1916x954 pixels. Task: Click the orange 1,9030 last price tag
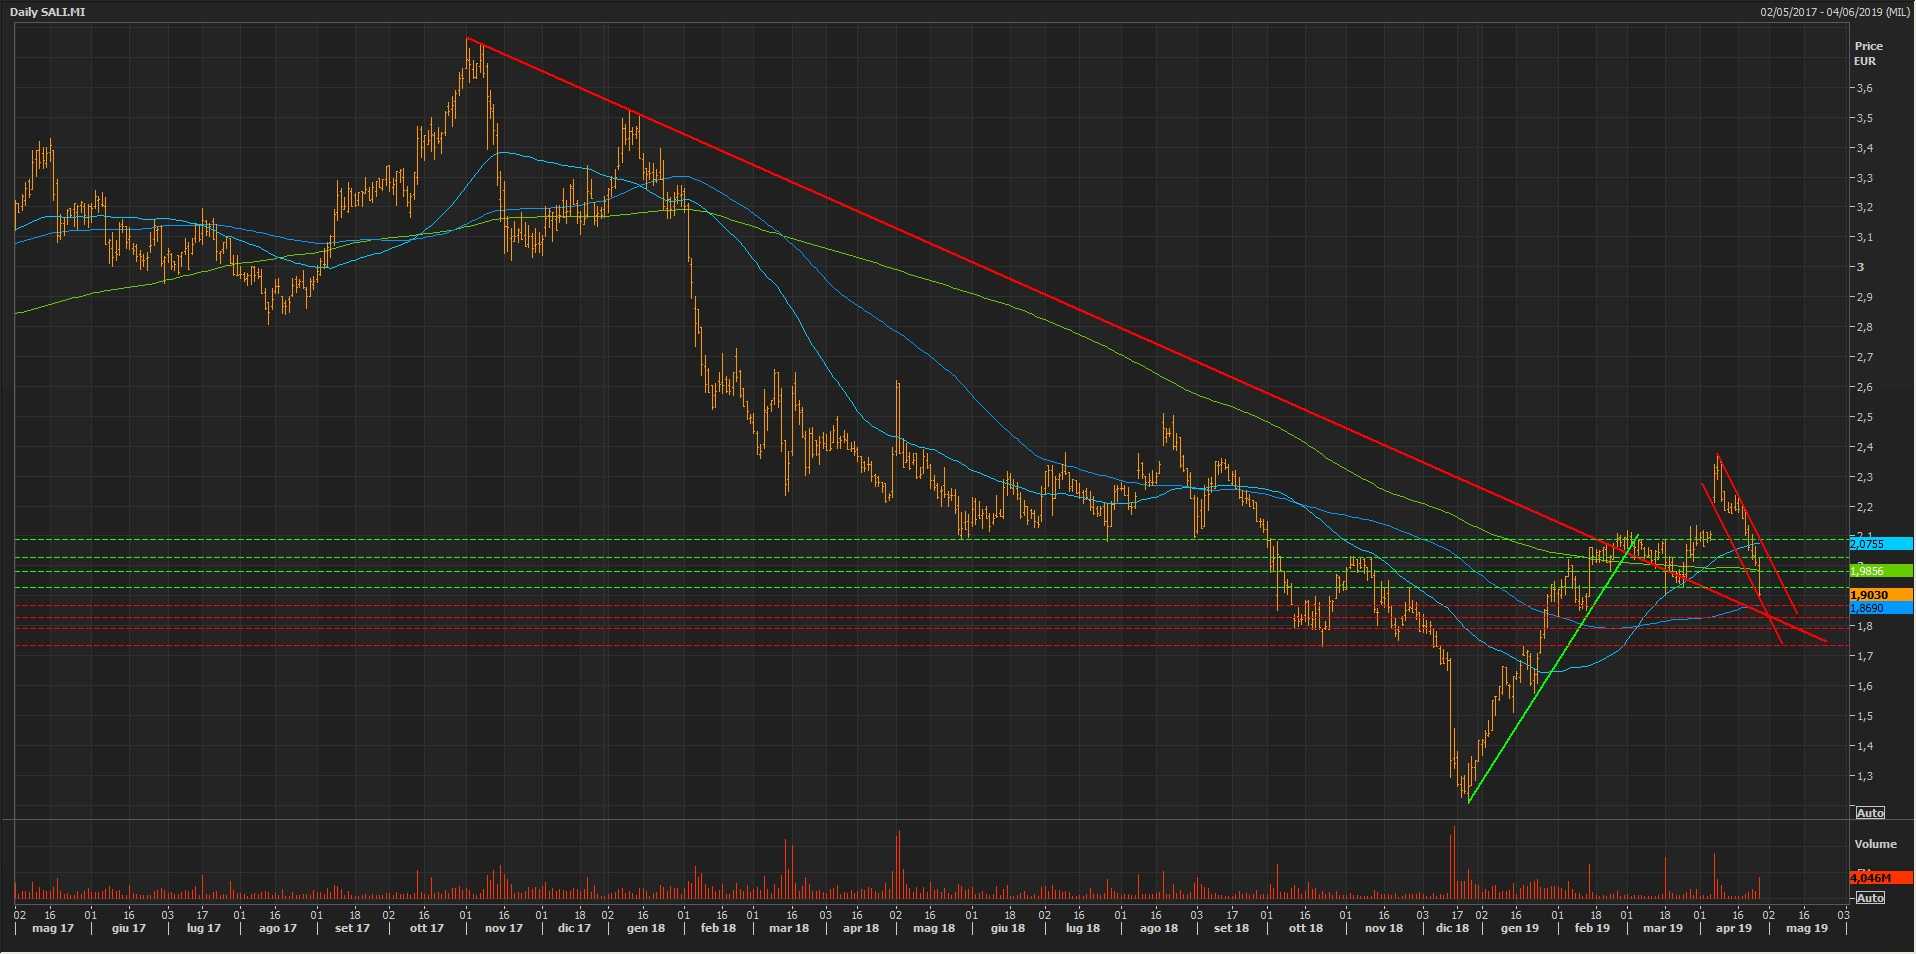click(x=1879, y=595)
